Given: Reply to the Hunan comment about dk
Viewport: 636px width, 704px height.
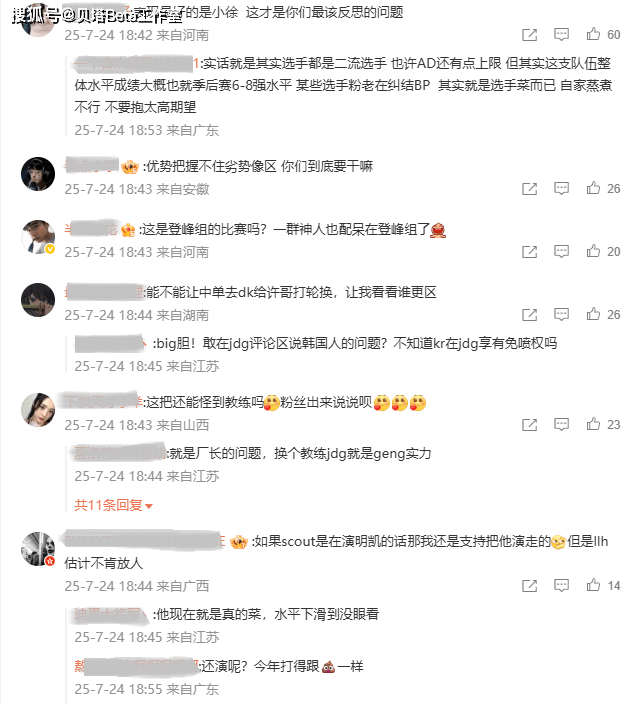Looking at the screenshot, I should (x=561, y=315).
